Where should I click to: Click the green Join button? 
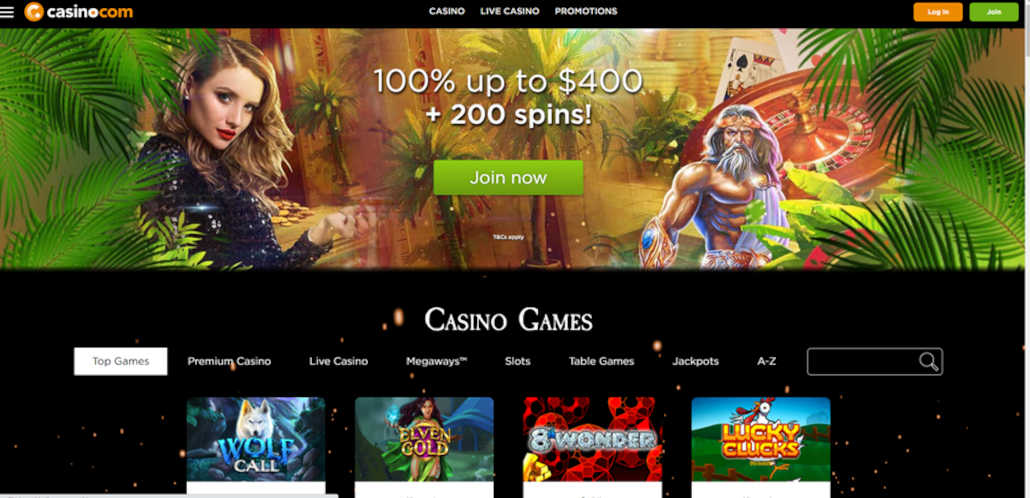click(x=994, y=12)
